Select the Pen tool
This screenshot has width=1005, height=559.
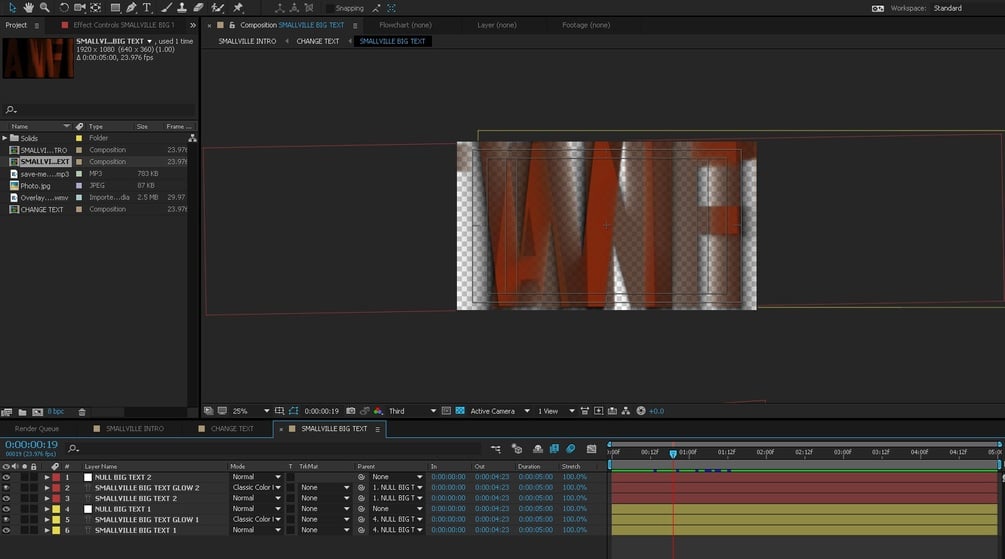tap(131, 8)
